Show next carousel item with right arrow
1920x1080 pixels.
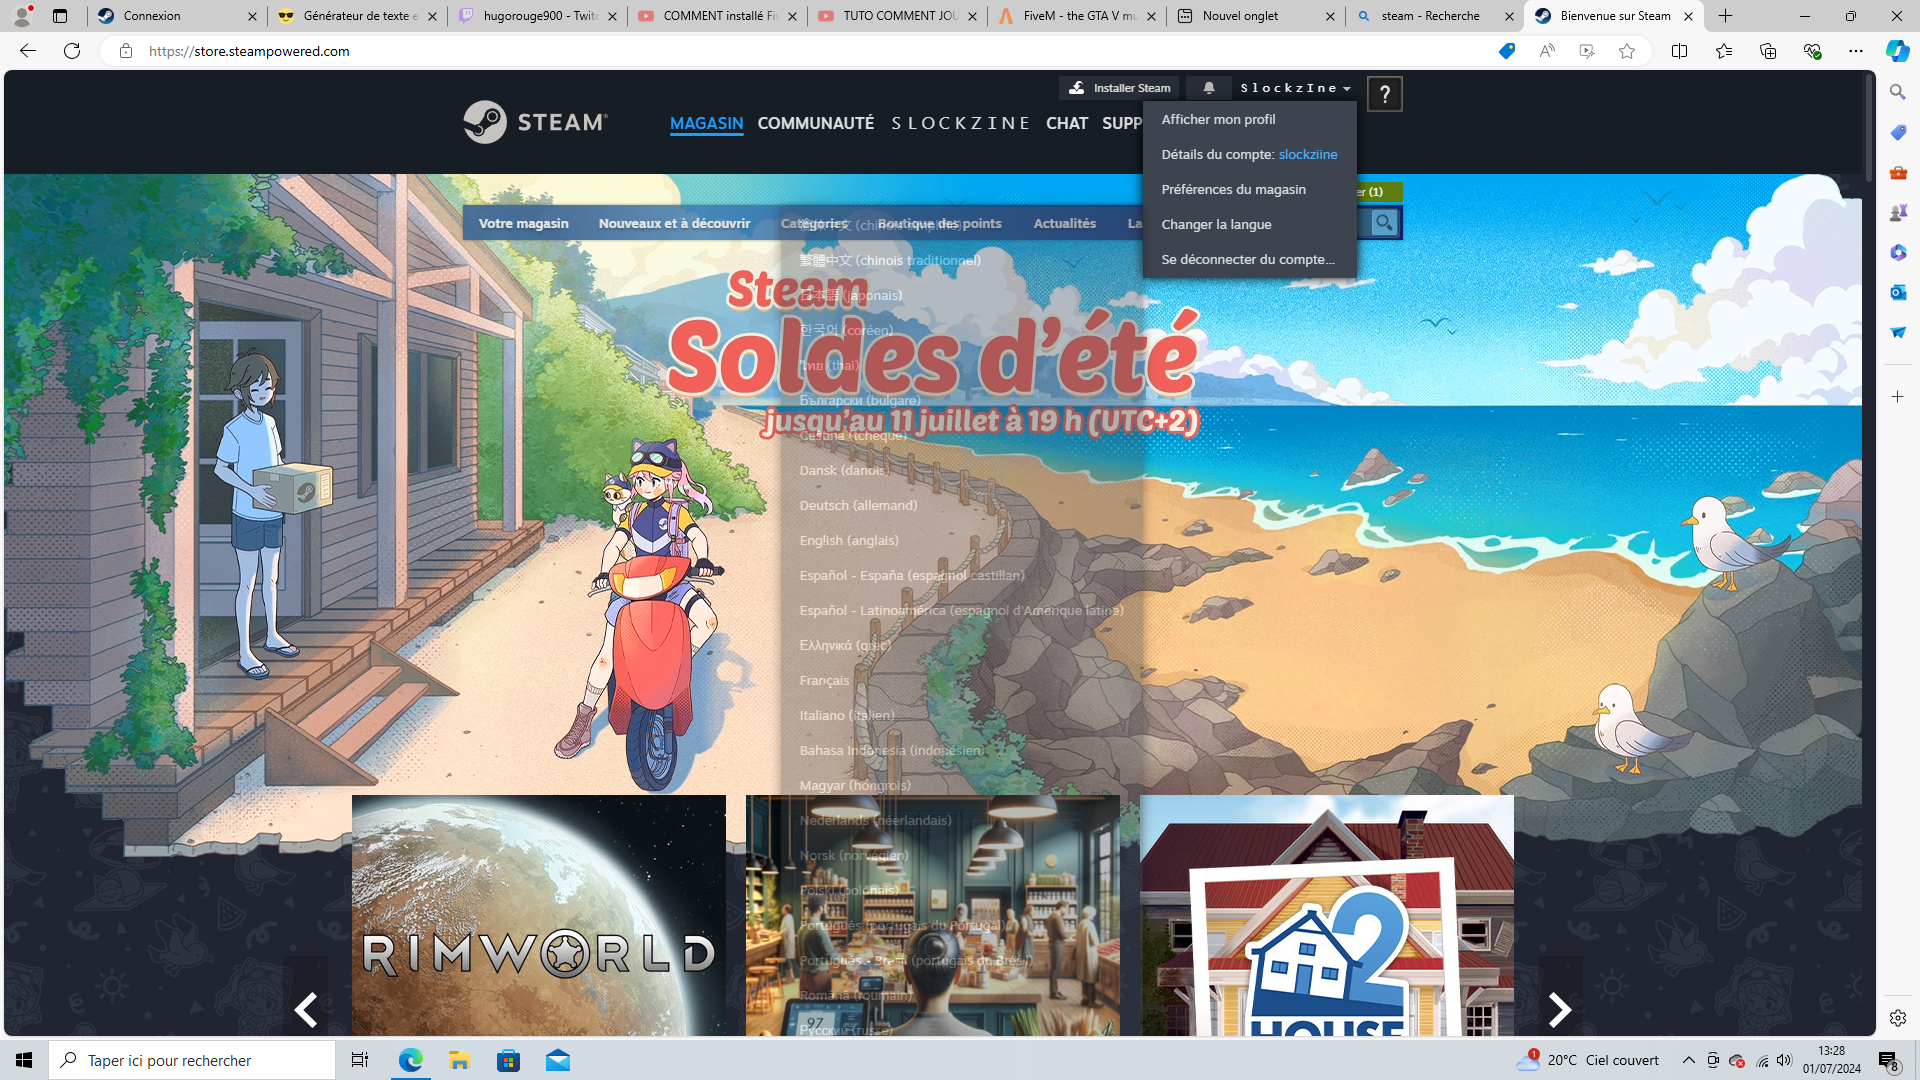click(x=1560, y=1009)
